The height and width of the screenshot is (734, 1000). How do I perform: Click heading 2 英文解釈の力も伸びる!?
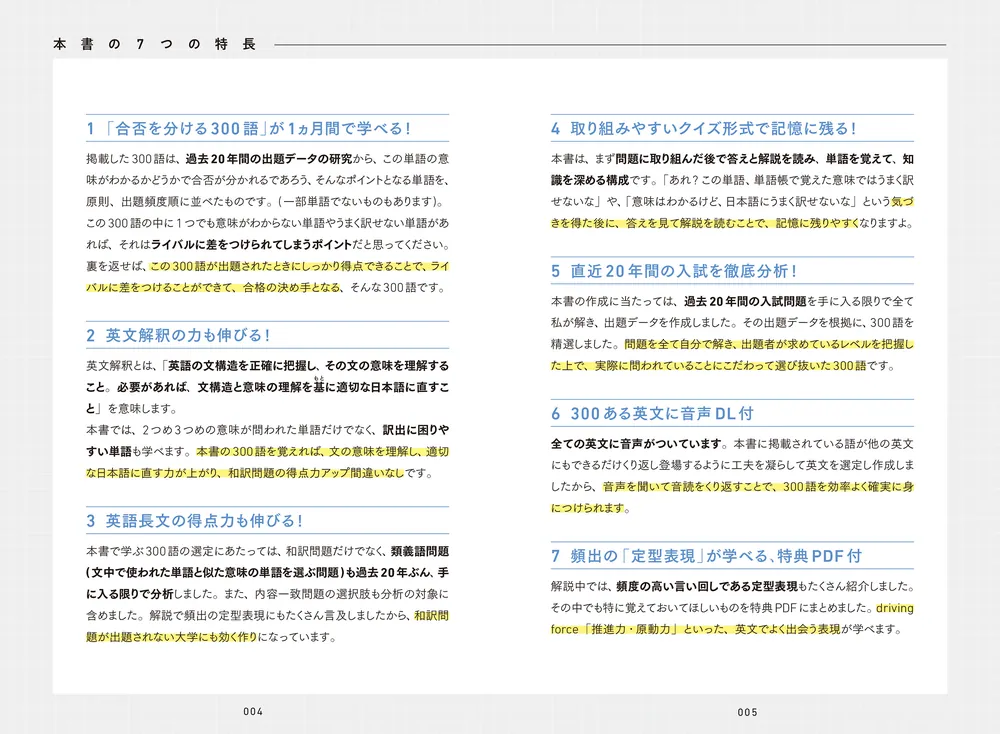pos(179,335)
